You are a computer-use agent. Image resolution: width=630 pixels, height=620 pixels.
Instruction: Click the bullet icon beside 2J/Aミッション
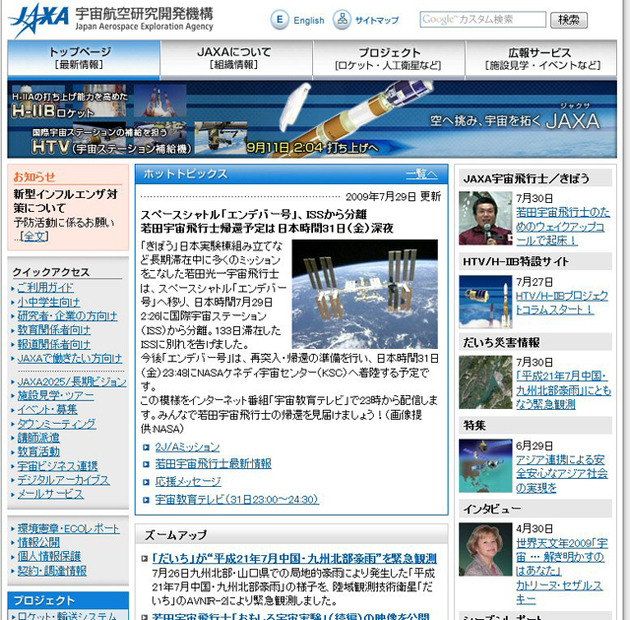146,447
